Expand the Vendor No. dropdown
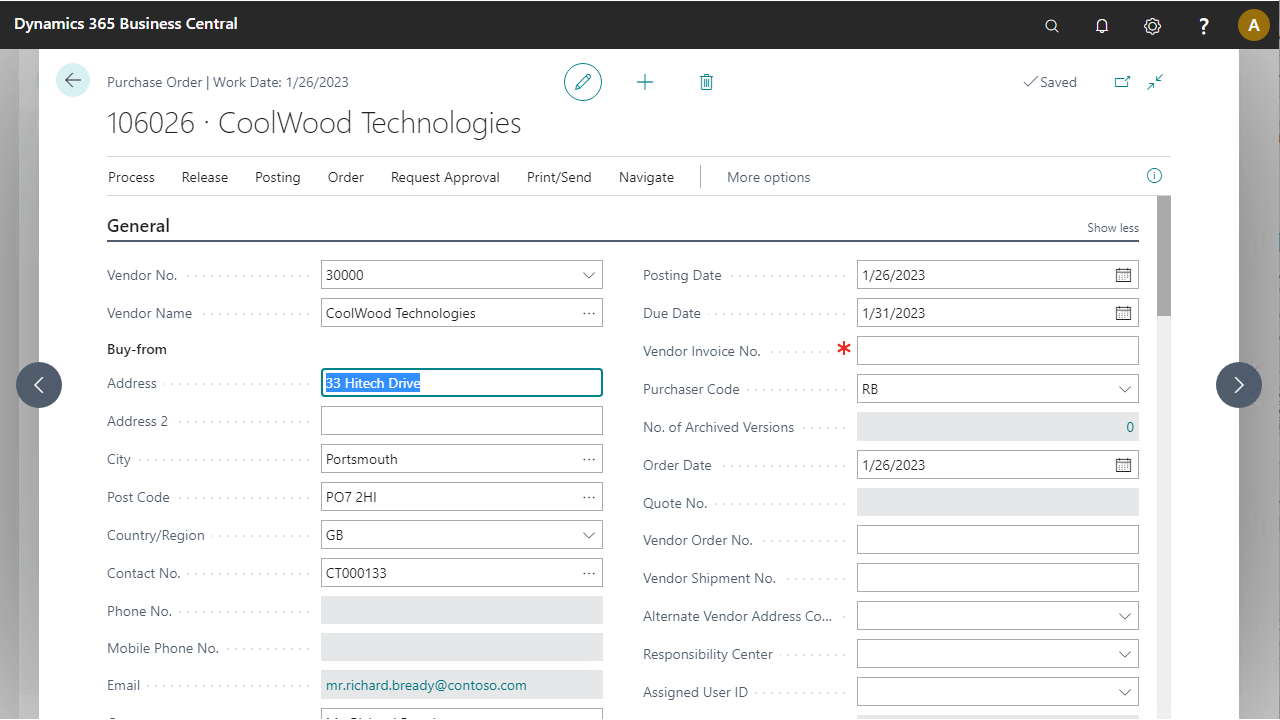The width and height of the screenshot is (1280, 720). coord(589,275)
